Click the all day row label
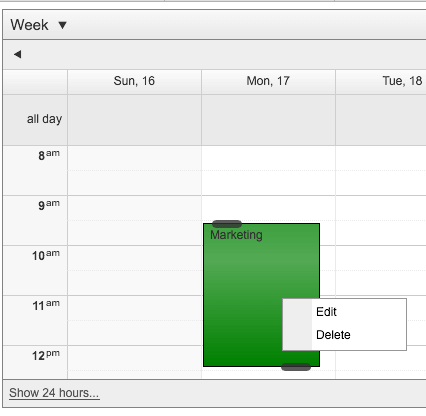 point(44,119)
